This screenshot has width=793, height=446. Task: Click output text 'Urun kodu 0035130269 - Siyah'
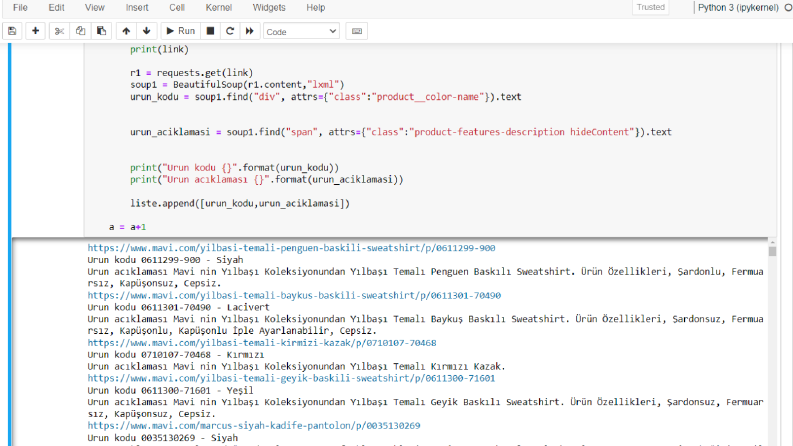point(162,438)
